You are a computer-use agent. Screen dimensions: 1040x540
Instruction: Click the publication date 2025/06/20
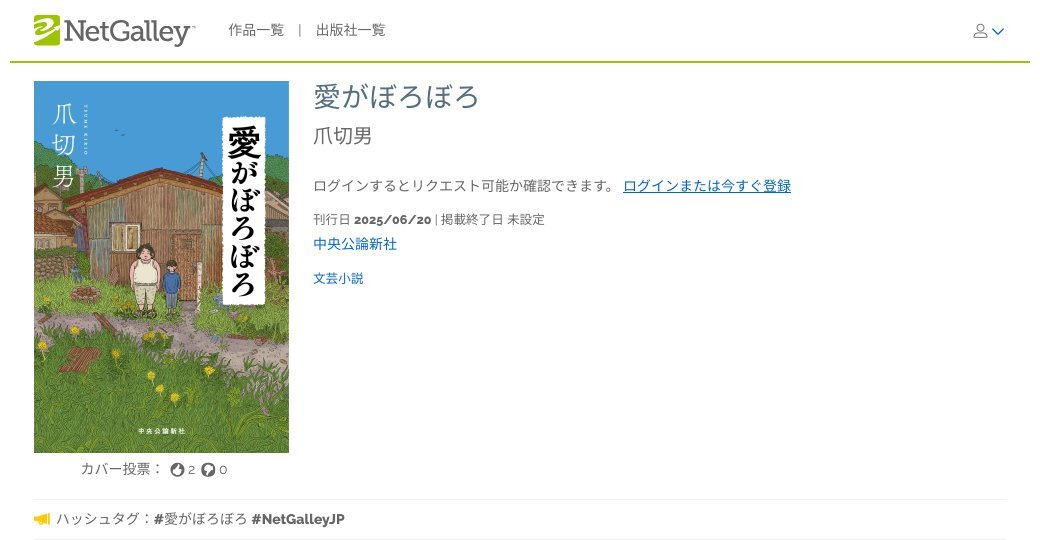pyautogui.click(x=393, y=220)
